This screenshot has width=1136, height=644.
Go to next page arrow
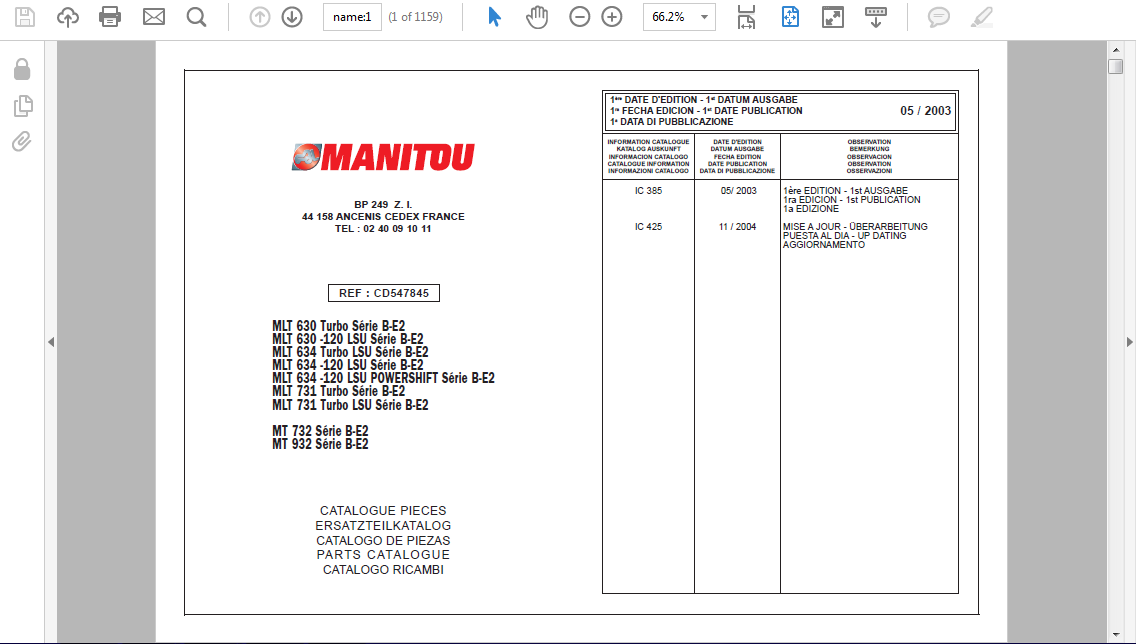click(292, 17)
